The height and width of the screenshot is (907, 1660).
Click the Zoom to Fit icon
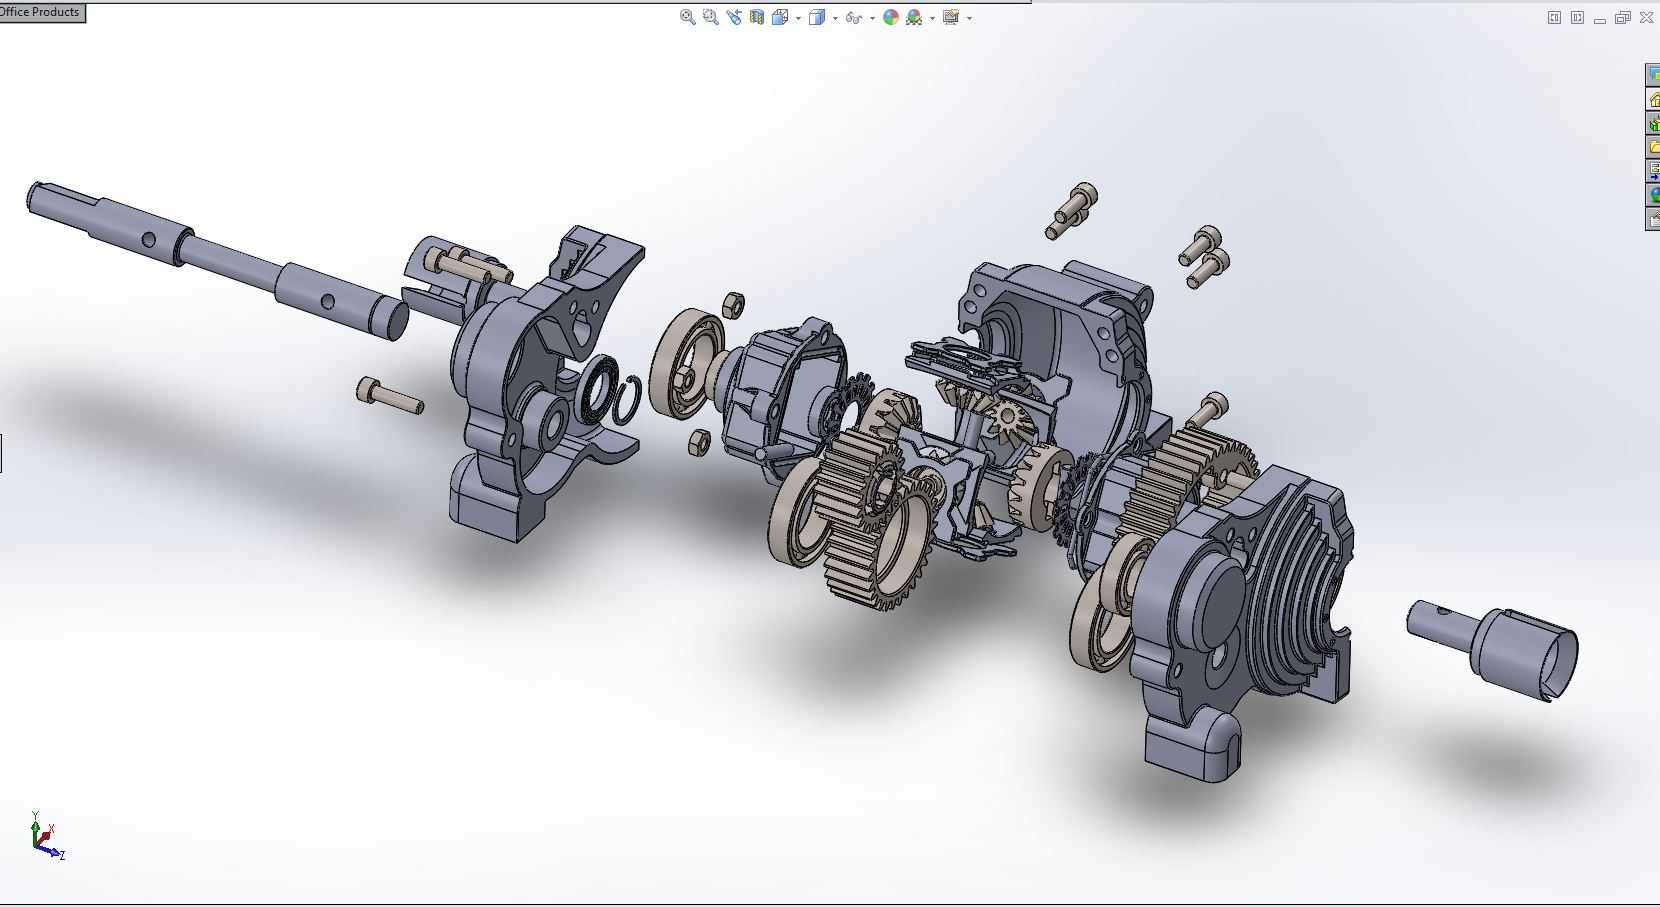click(688, 17)
